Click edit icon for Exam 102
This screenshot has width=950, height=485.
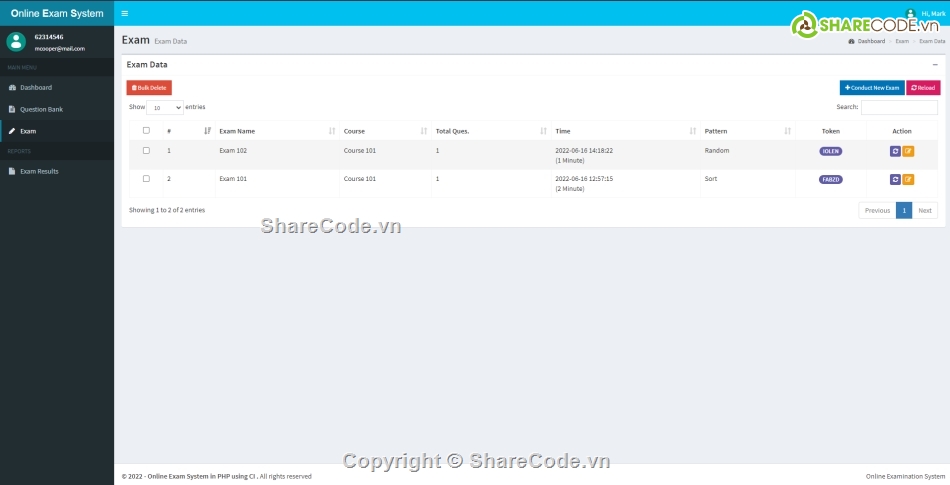pos(908,151)
